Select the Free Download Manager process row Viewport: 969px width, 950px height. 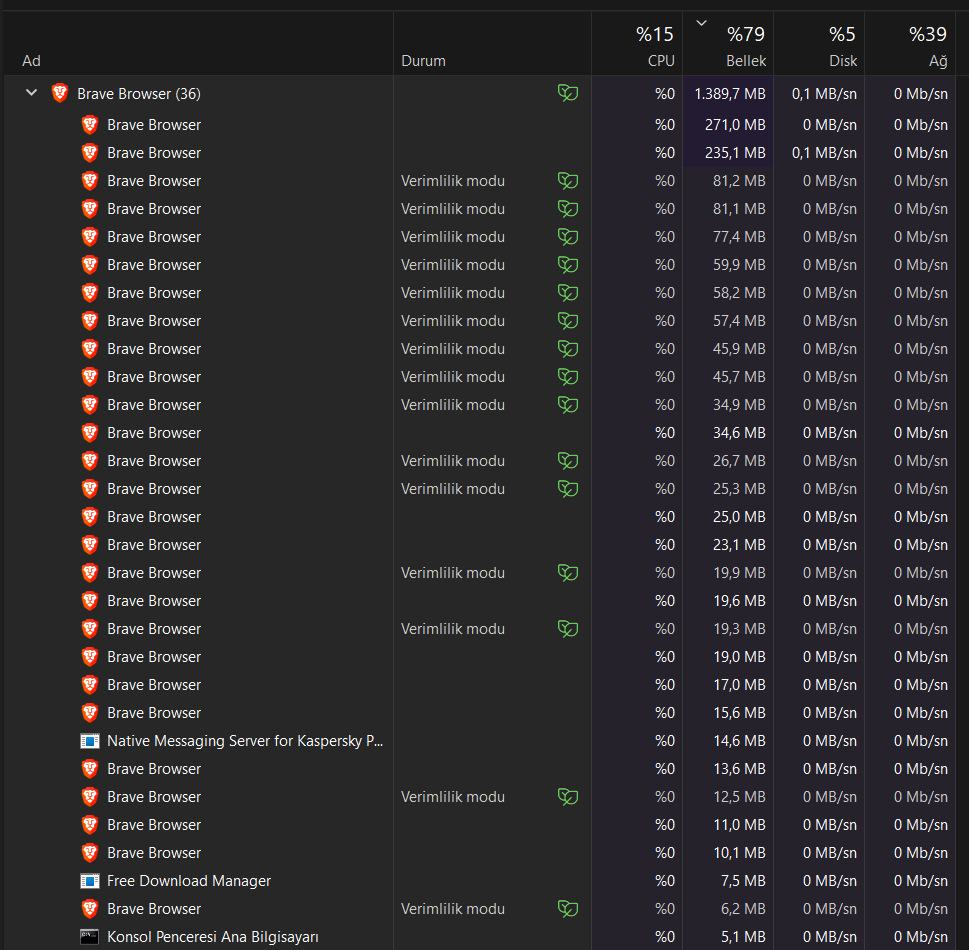[480, 881]
